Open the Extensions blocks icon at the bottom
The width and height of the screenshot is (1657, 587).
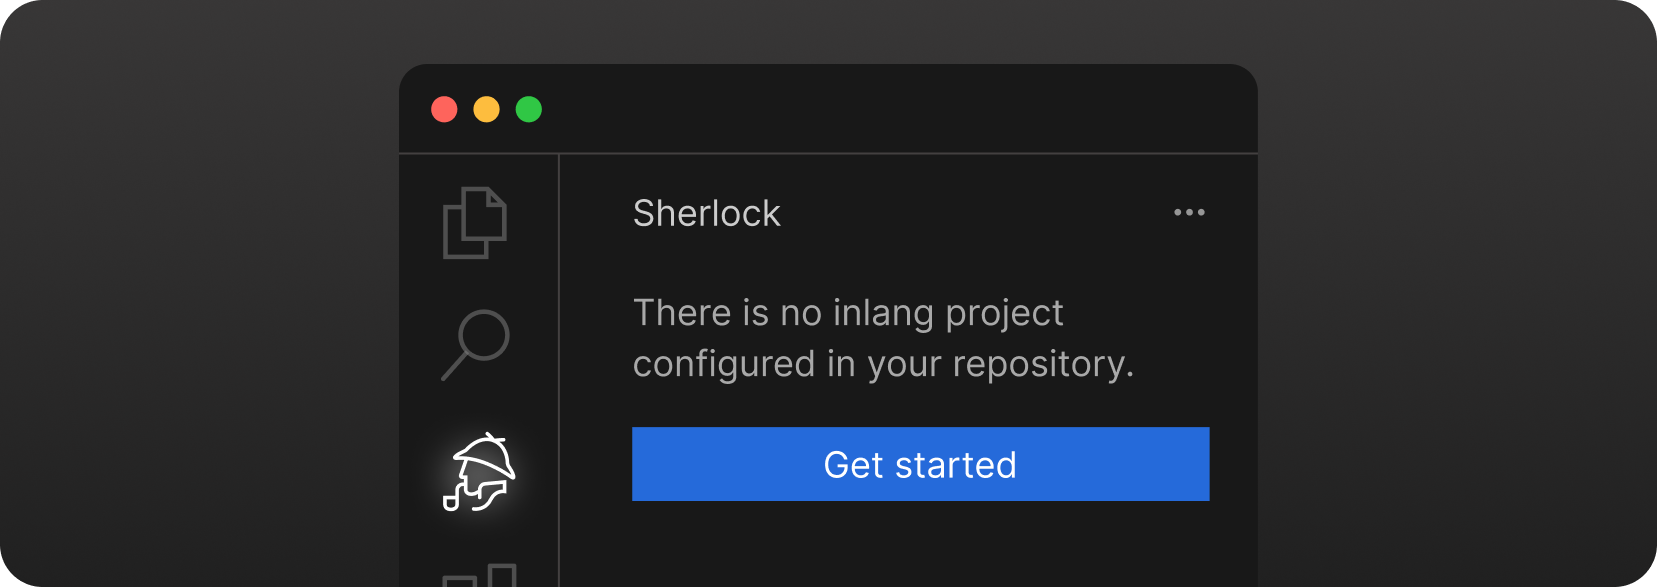[480, 575]
